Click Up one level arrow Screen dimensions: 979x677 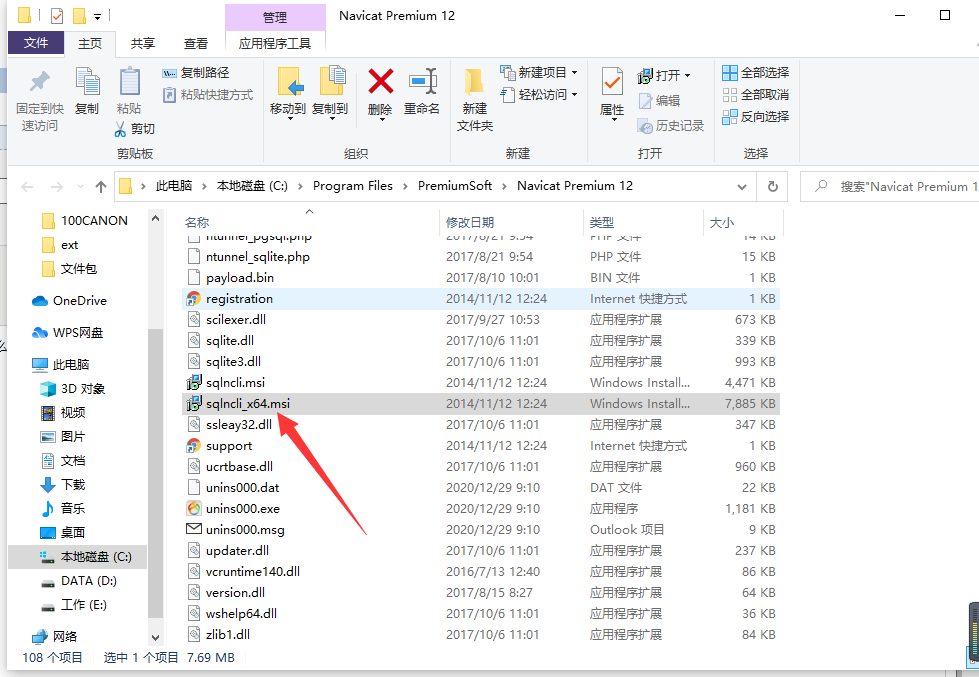point(101,186)
